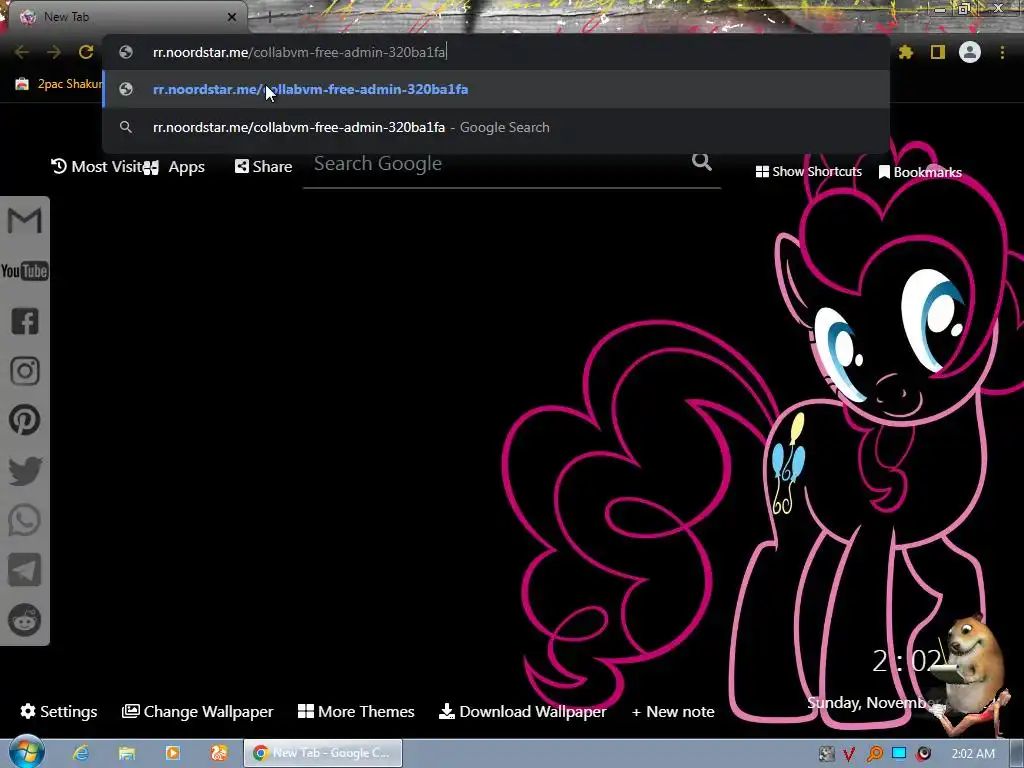Launch Internet Explorer from taskbar
The image size is (1024, 768).
pos(80,753)
